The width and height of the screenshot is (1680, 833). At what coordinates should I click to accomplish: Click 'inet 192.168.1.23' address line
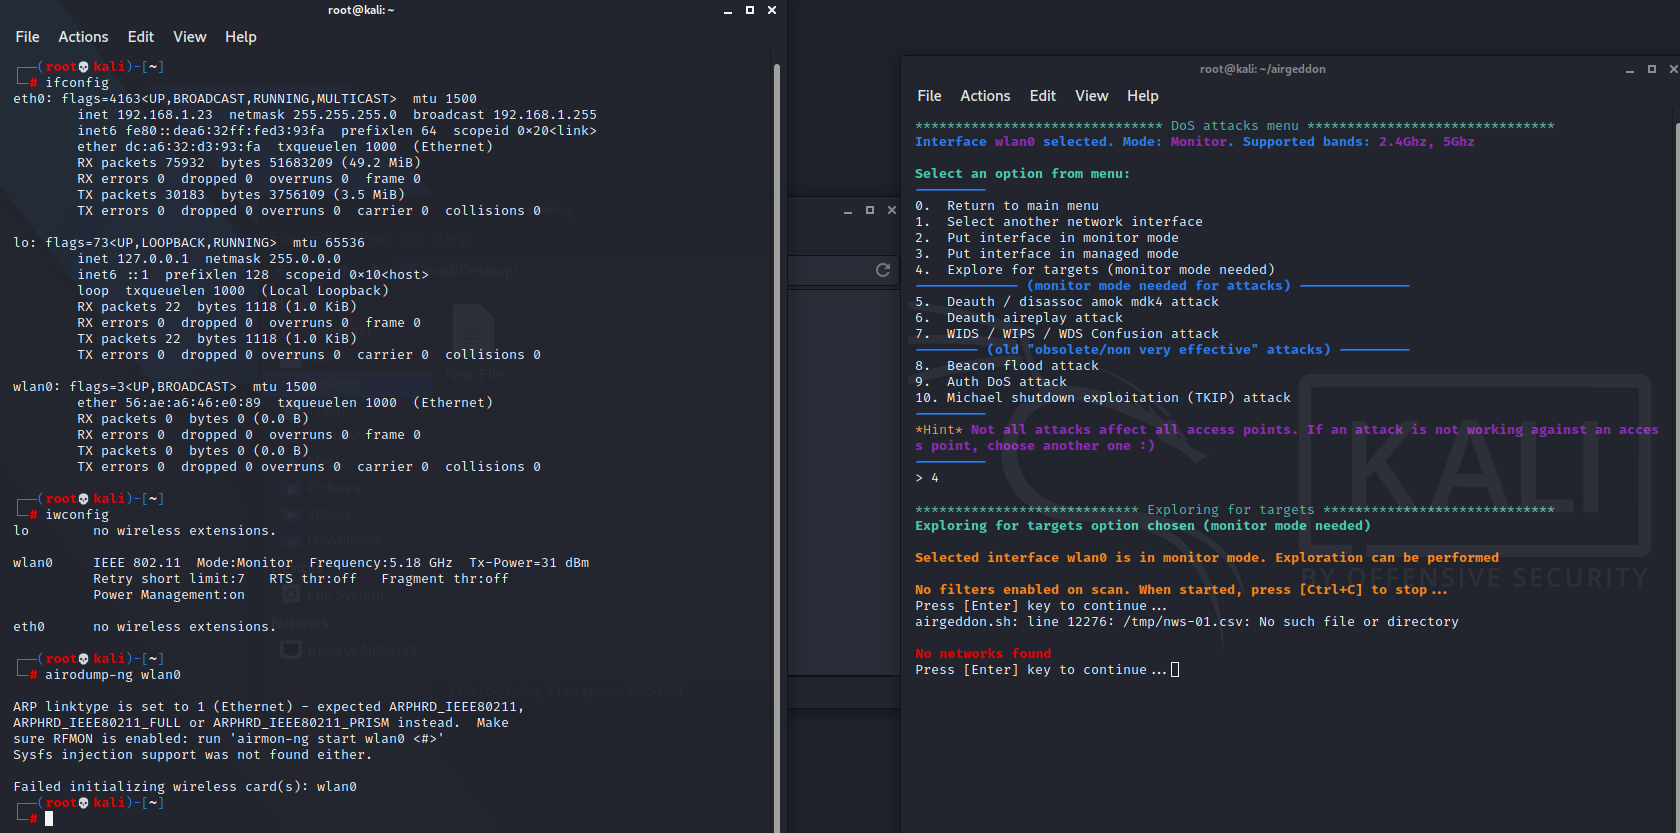337,115
